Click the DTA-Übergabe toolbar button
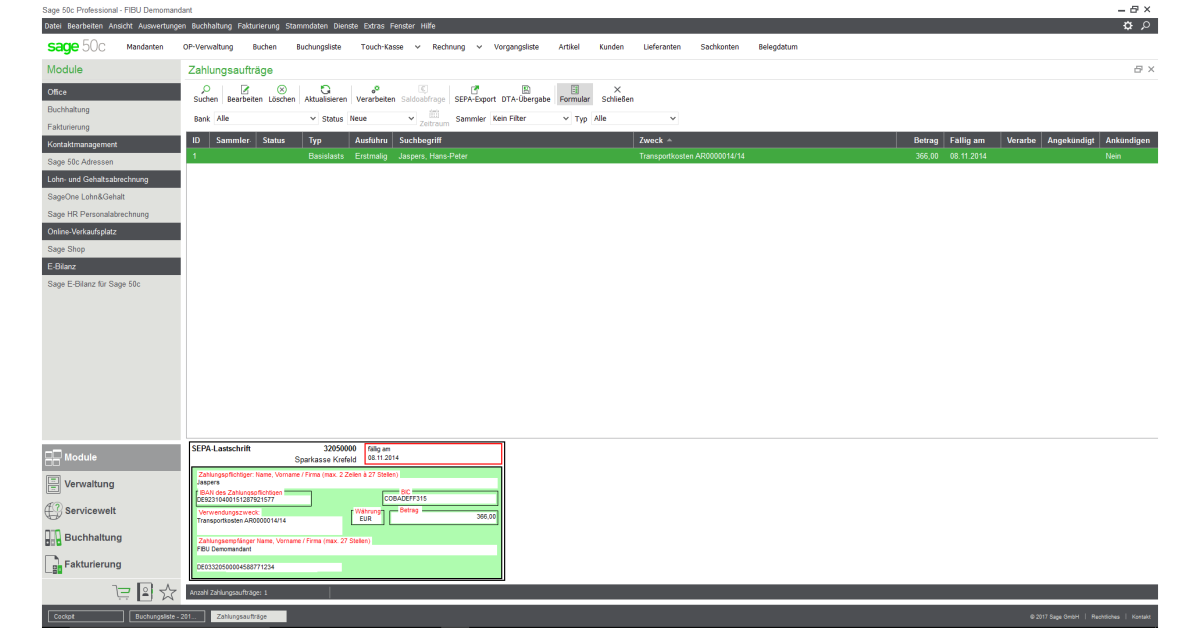This screenshot has height=628, width=1200. pyautogui.click(x=526, y=94)
